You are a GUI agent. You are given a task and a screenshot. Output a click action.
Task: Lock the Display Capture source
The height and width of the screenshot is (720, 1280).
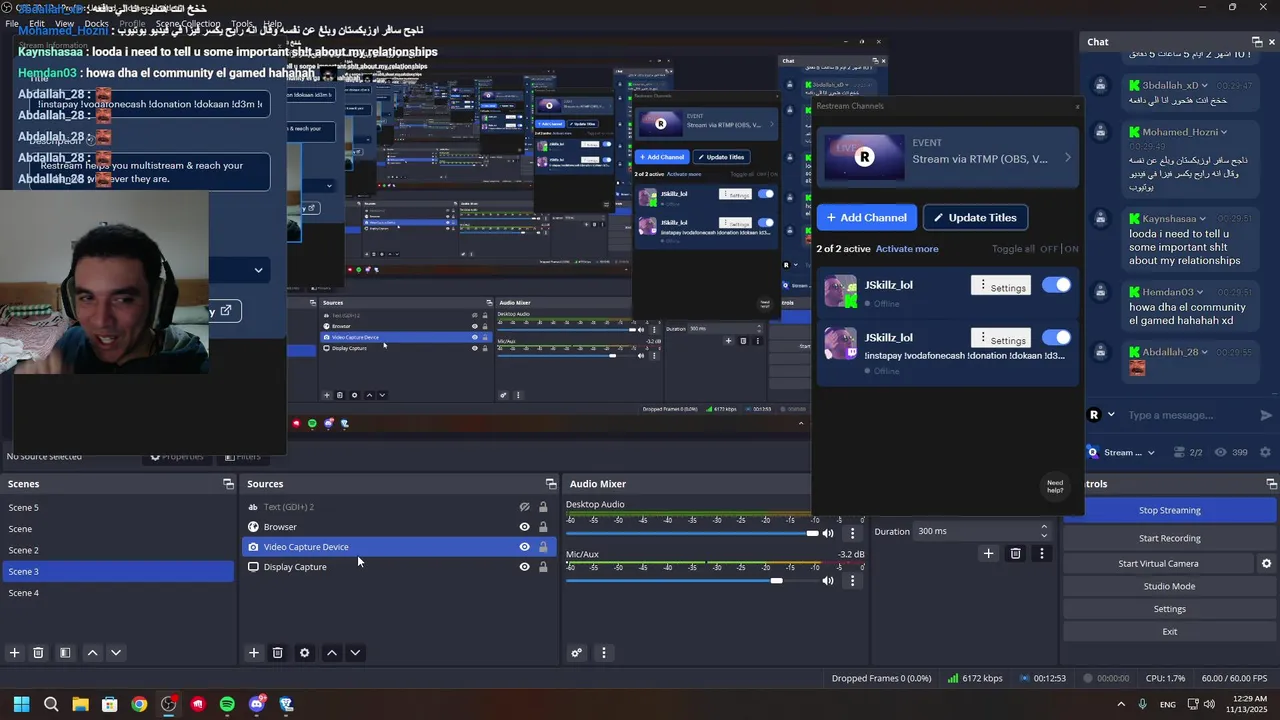(543, 567)
